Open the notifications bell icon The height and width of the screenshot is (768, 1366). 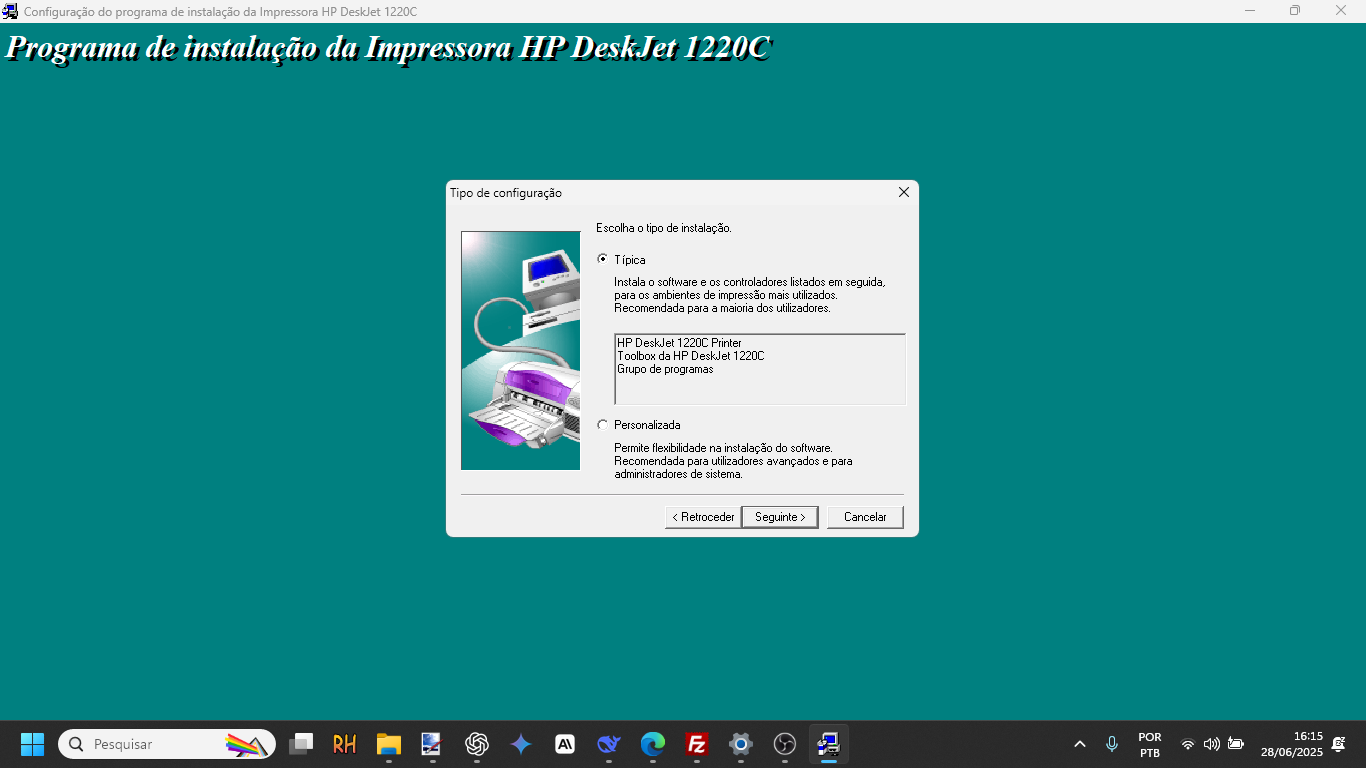click(1339, 744)
